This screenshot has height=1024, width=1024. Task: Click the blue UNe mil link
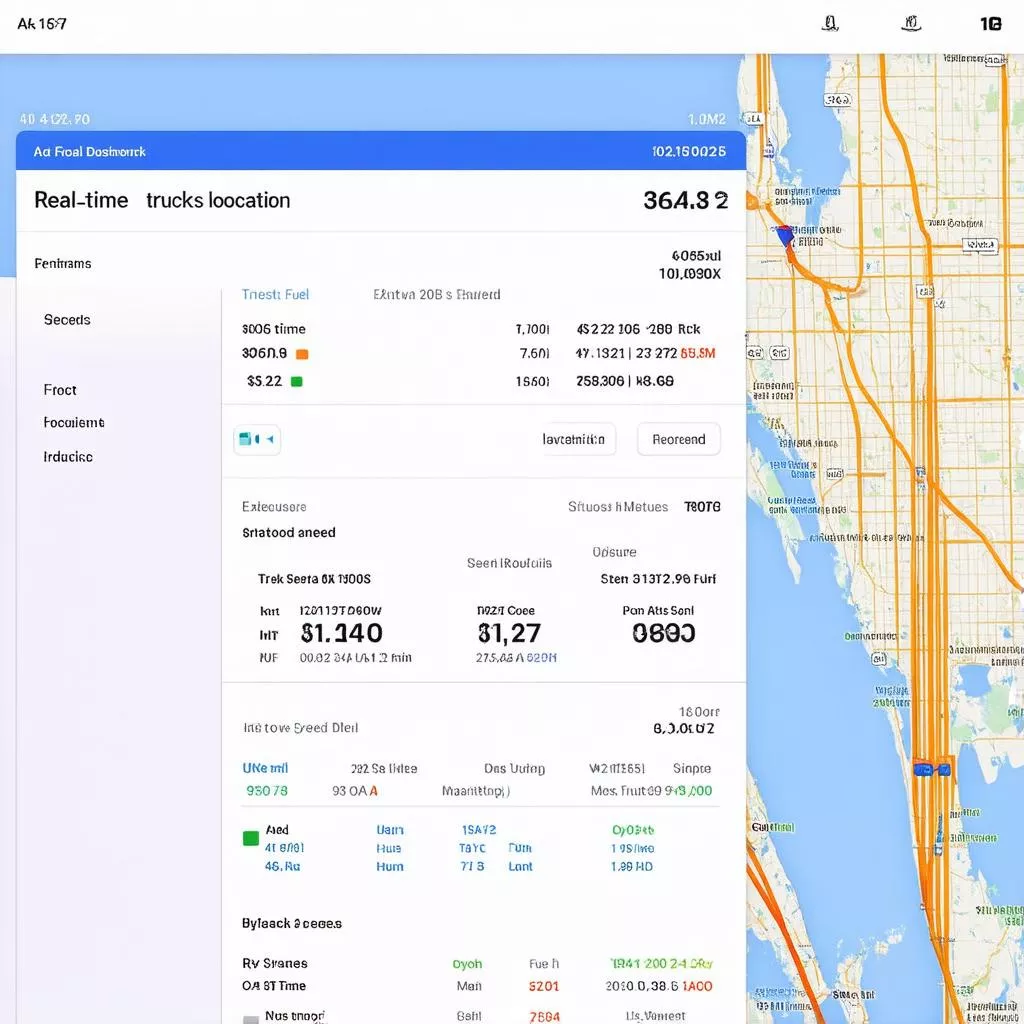(x=265, y=769)
